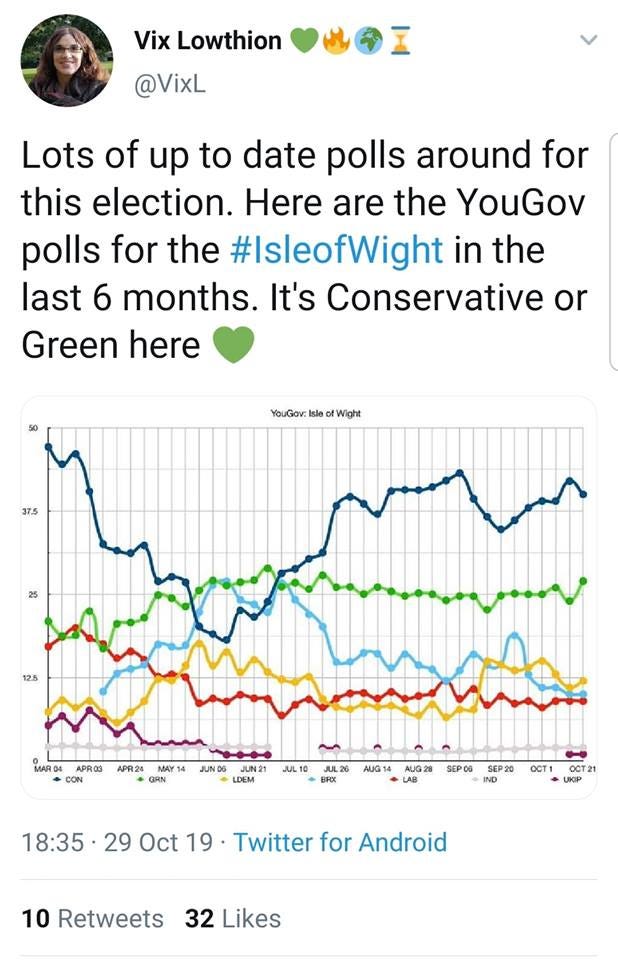Click the green heart emoji in tweet text

[x=233, y=345]
